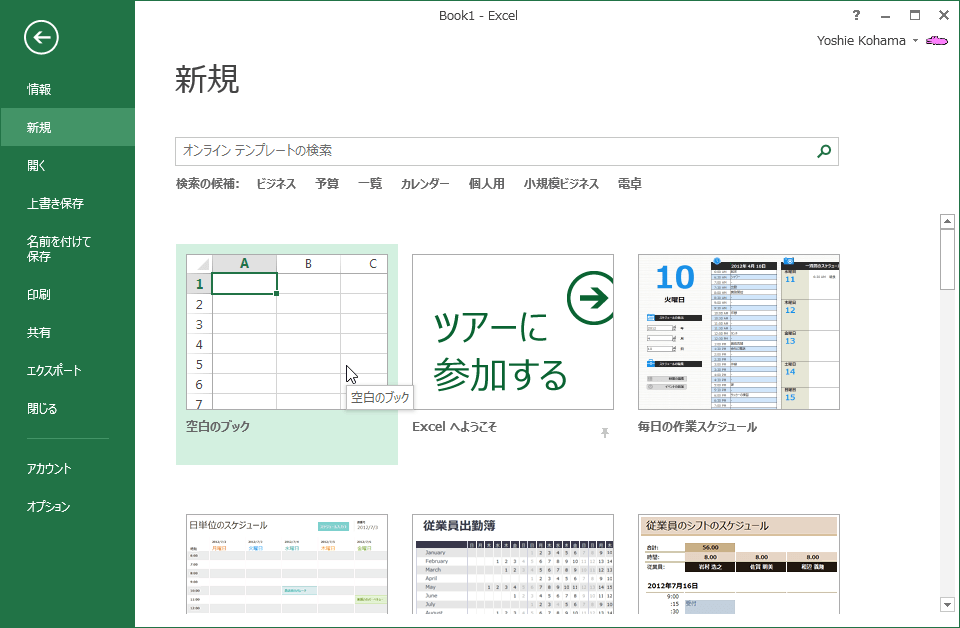Select the 空白のブック template thumbnail
Viewport: 960px width, 628px height.
[x=287, y=332]
